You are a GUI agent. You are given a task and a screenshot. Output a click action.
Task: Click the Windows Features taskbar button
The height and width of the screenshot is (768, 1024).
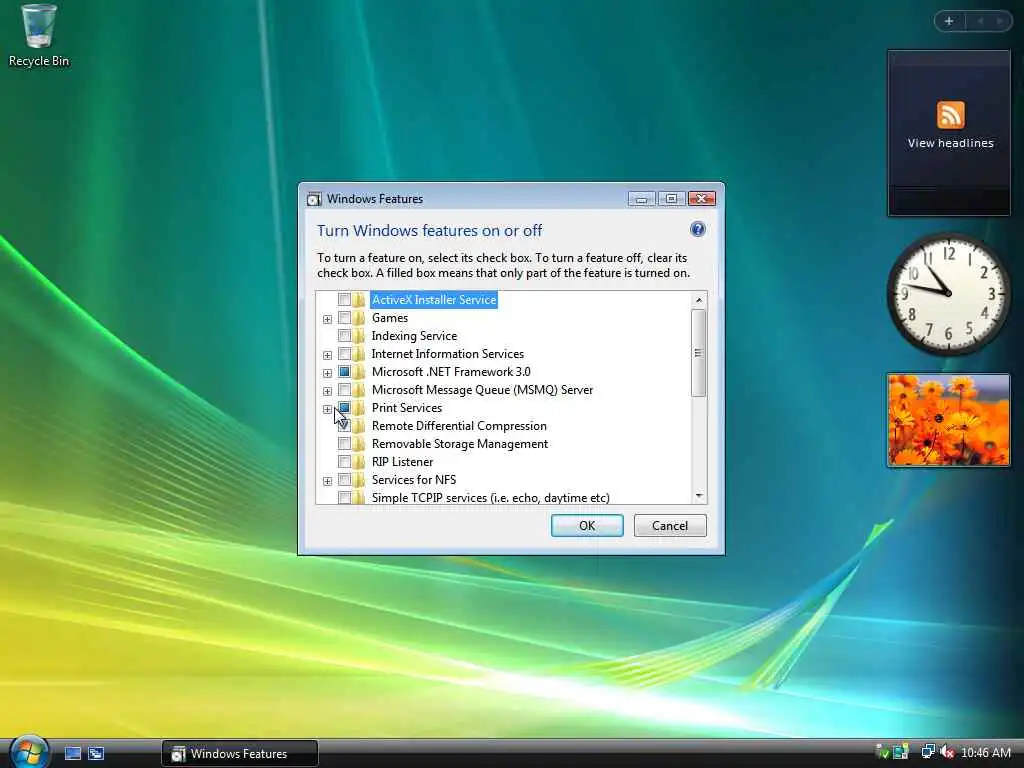[240, 754]
